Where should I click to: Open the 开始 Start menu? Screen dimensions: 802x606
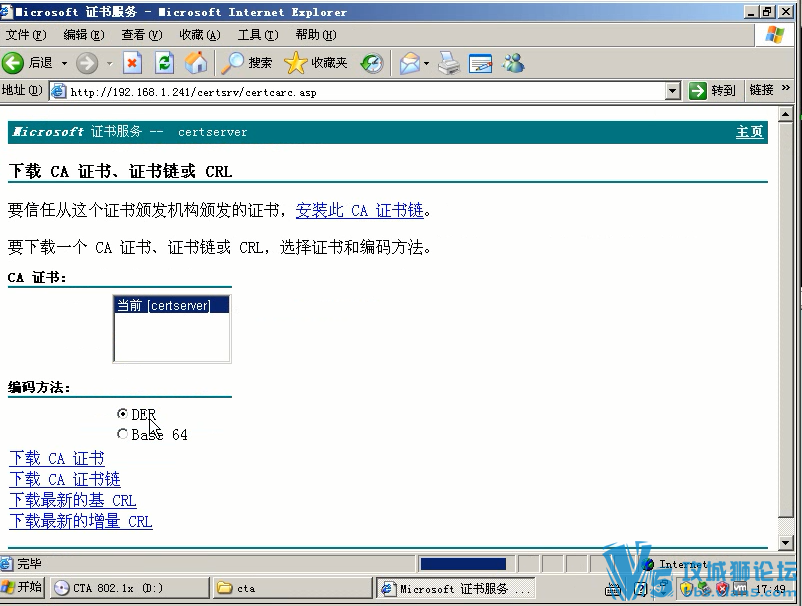(x=23, y=587)
